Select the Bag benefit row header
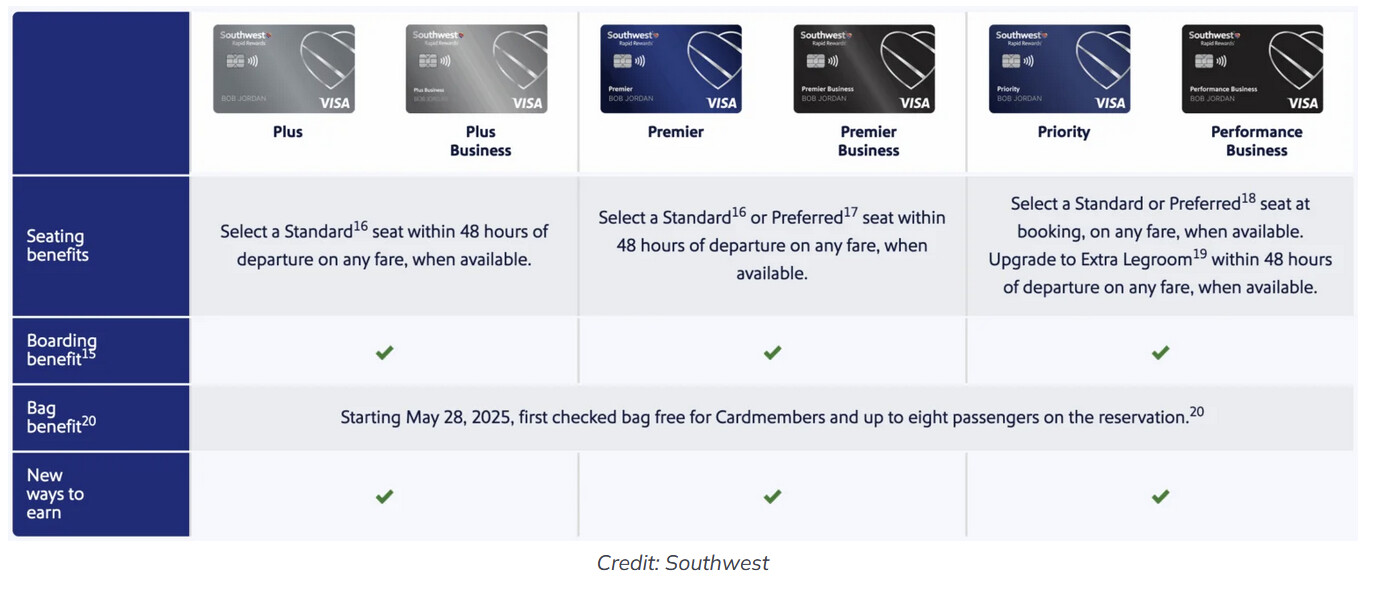This screenshot has width=1391, height=597. [62, 418]
